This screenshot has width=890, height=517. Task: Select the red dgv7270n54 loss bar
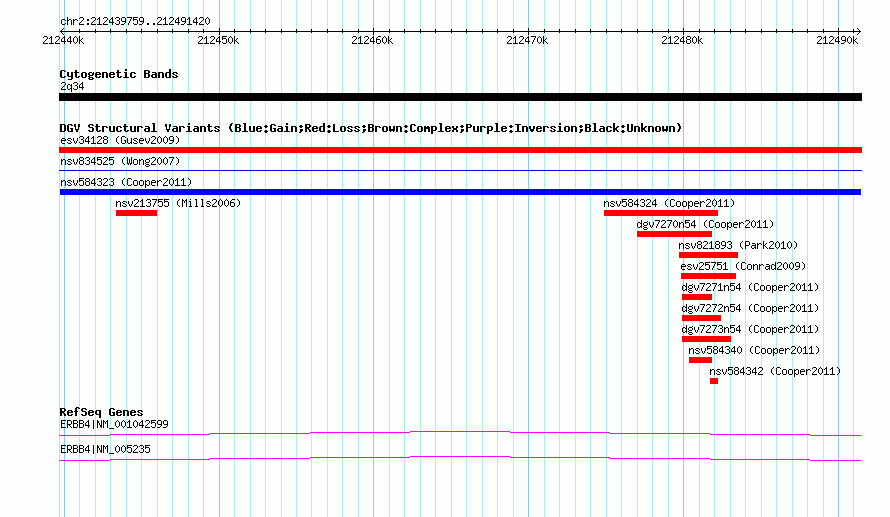pyautogui.click(x=674, y=234)
